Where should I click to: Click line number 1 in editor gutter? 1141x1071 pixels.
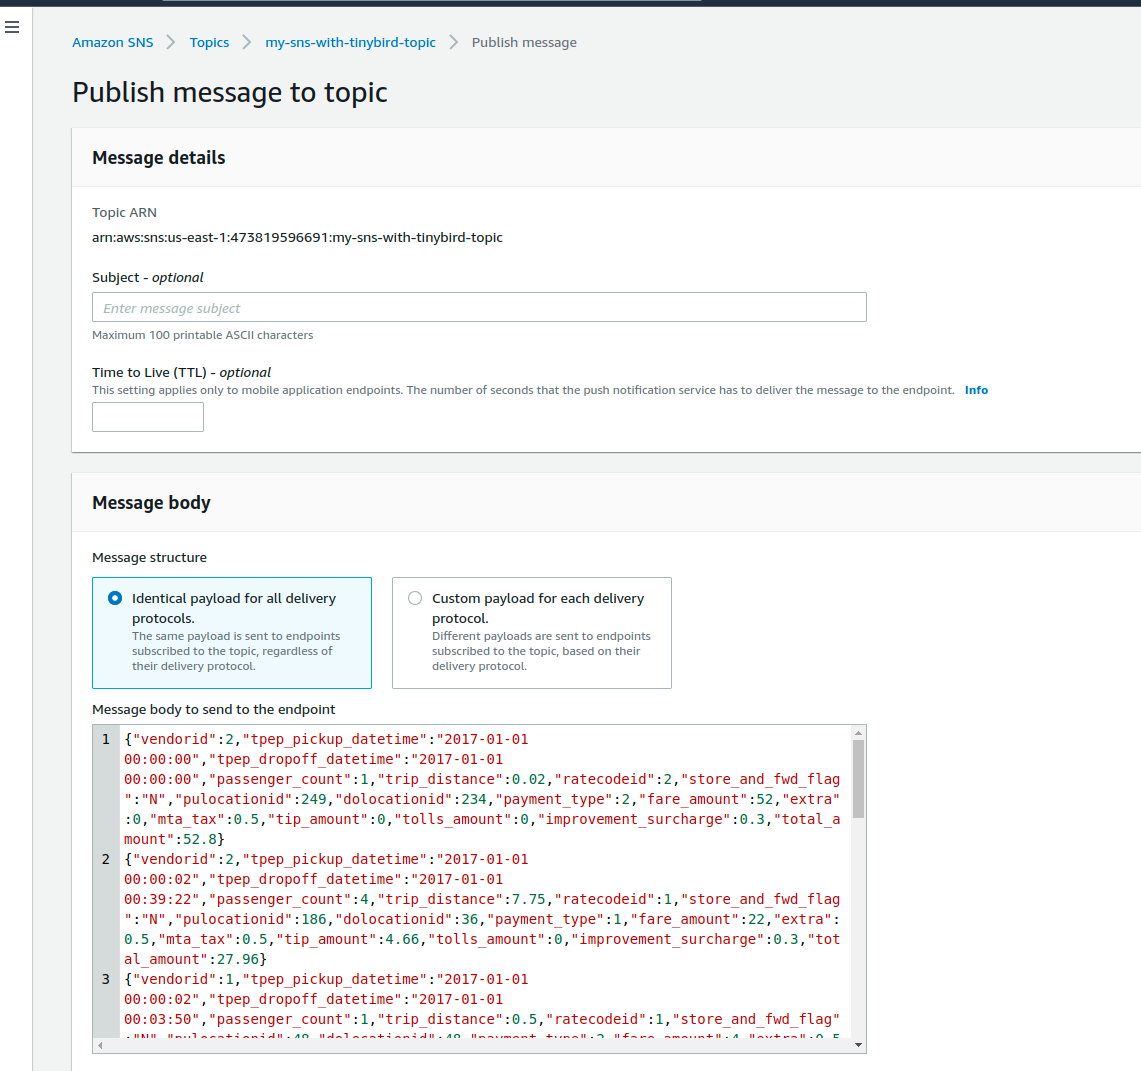click(x=106, y=740)
